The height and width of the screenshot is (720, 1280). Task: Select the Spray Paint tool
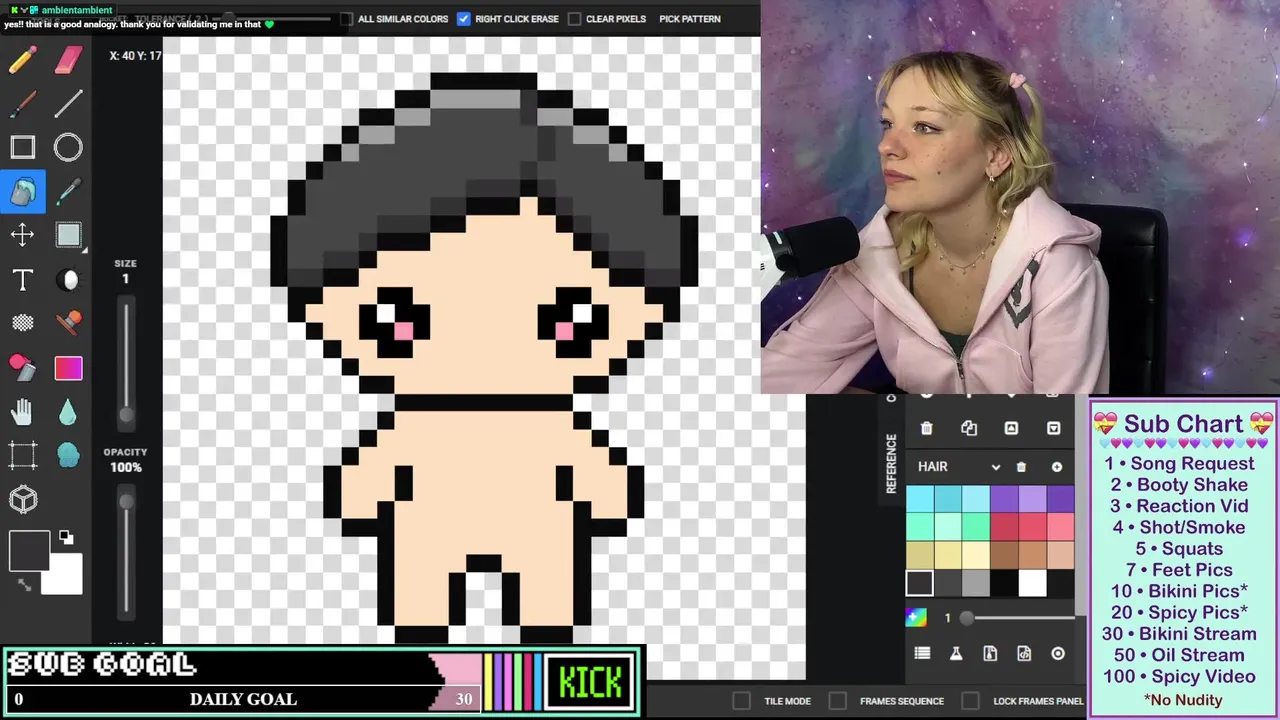(22, 368)
